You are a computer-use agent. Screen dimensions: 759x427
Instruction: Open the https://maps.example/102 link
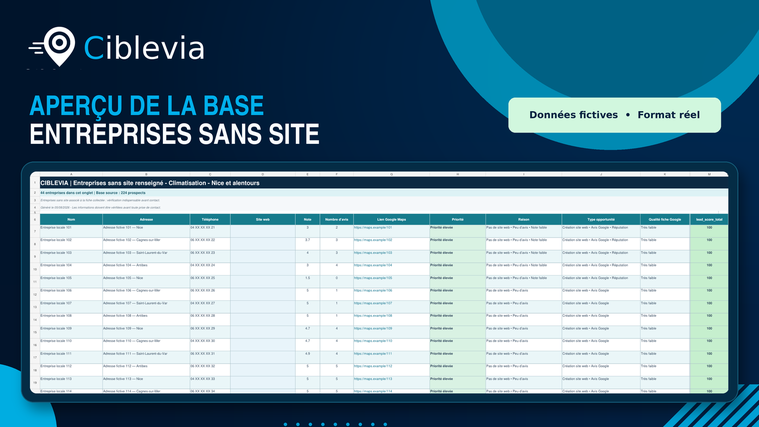click(x=373, y=240)
